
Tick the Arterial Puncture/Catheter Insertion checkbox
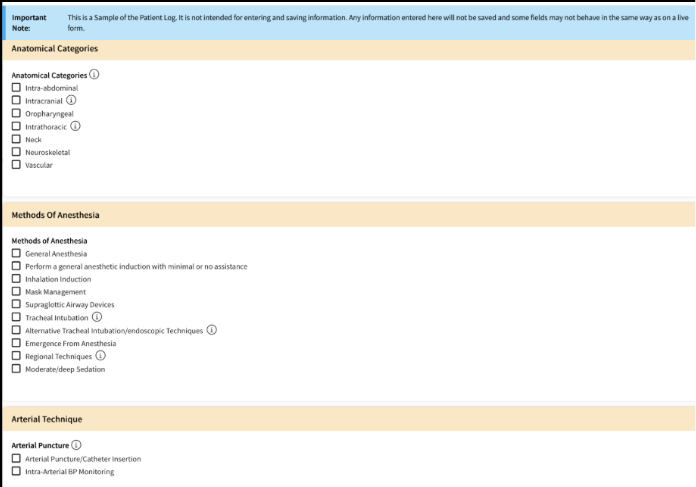point(16,458)
